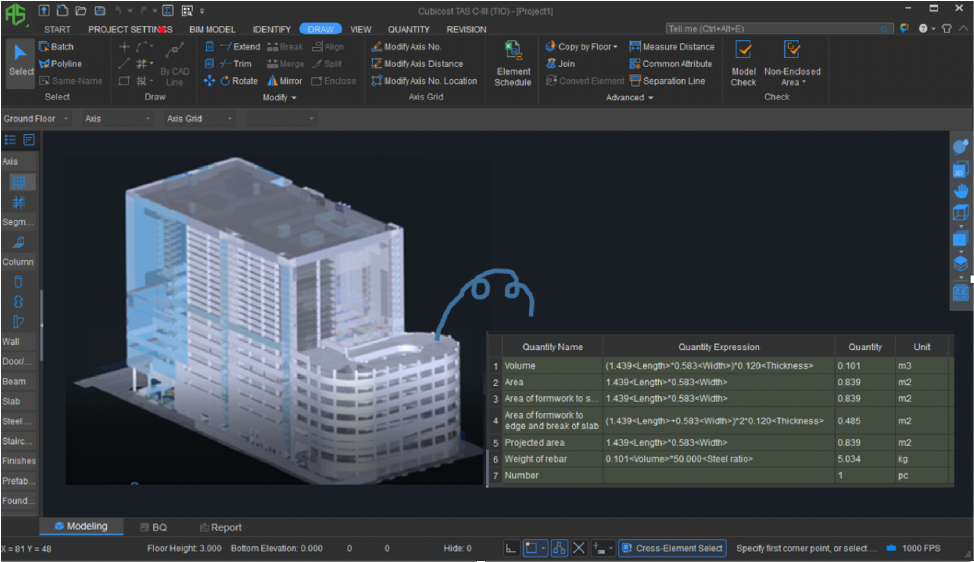Click the Measure Distance tool
The width and height of the screenshot is (974, 562).
tap(672, 47)
